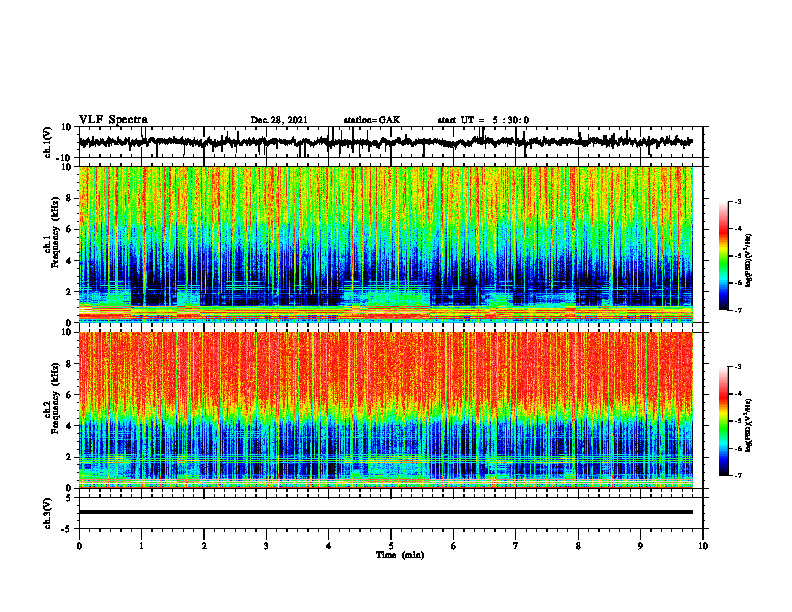Click the log(PSD) label beside ch.2 color bar
The image size is (792, 612).
tap(749, 426)
